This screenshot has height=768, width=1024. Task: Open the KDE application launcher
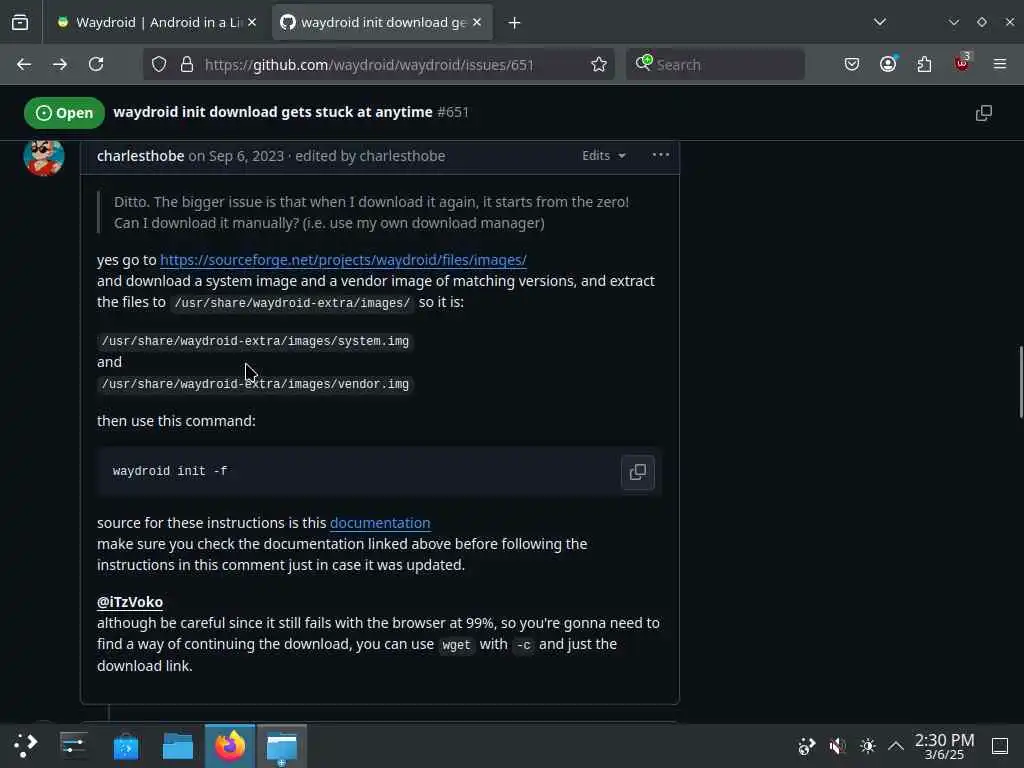(25, 746)
